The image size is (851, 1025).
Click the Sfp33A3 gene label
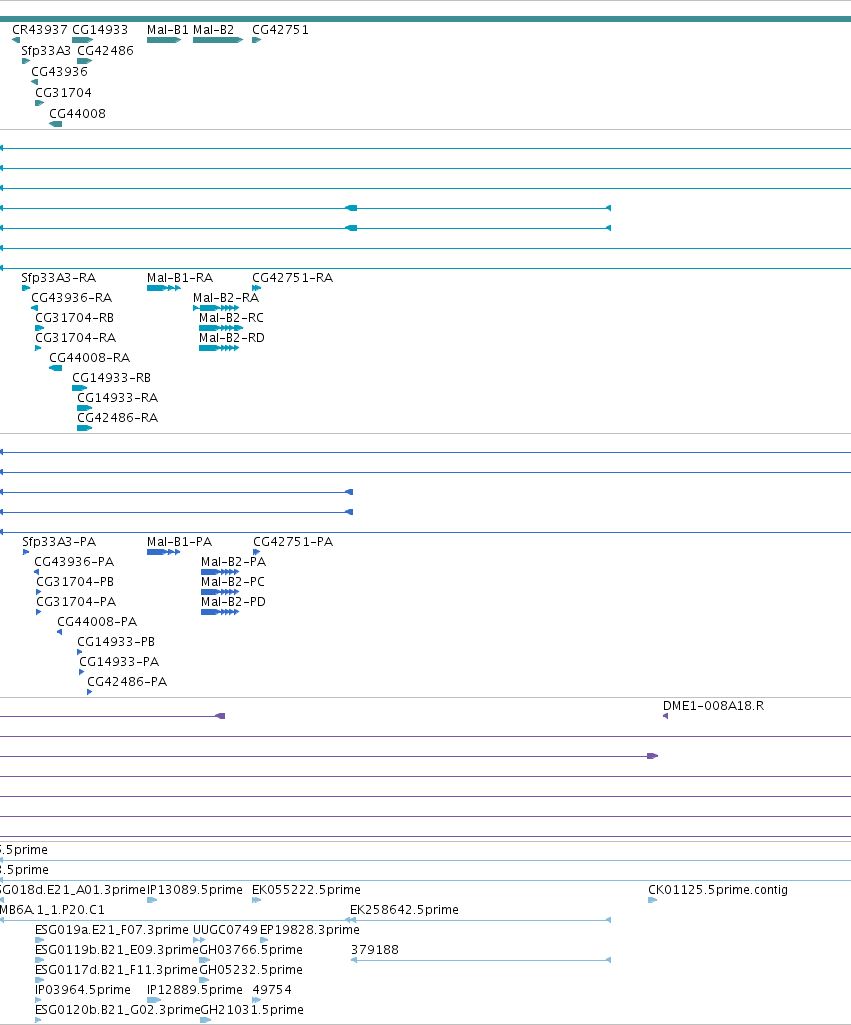click(x=46, y=51)
